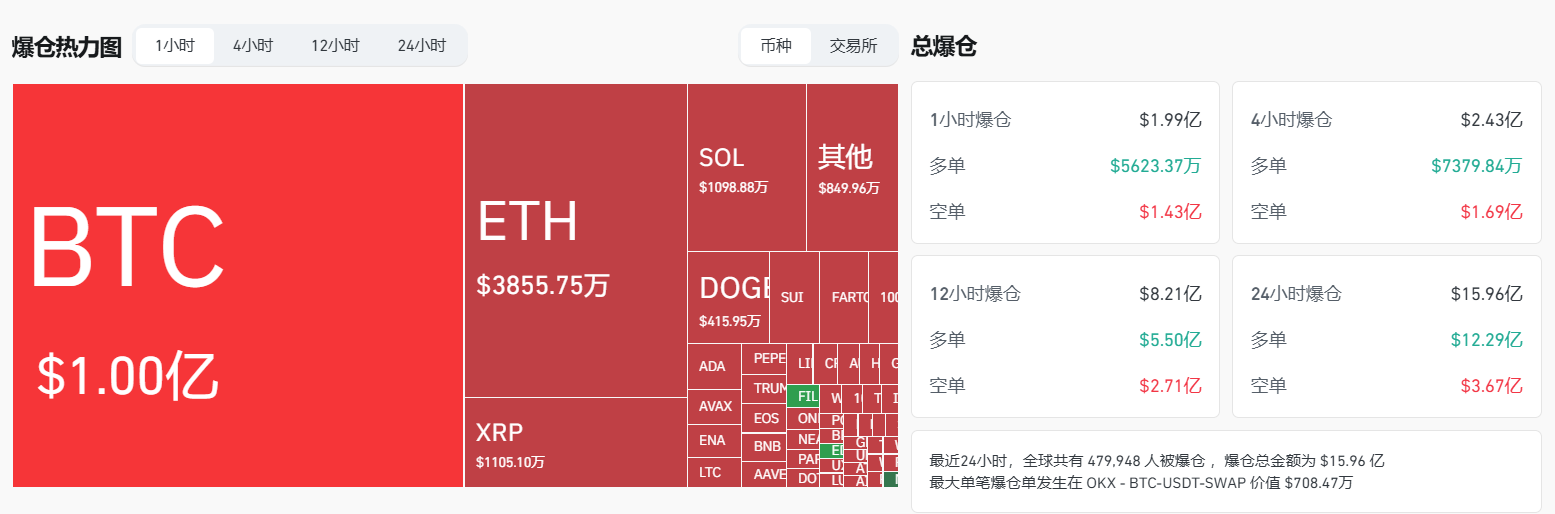Select the BNB heatmap tile
Image resolution: width=1555 pixels, height=514 pixels.
point(767,446)
